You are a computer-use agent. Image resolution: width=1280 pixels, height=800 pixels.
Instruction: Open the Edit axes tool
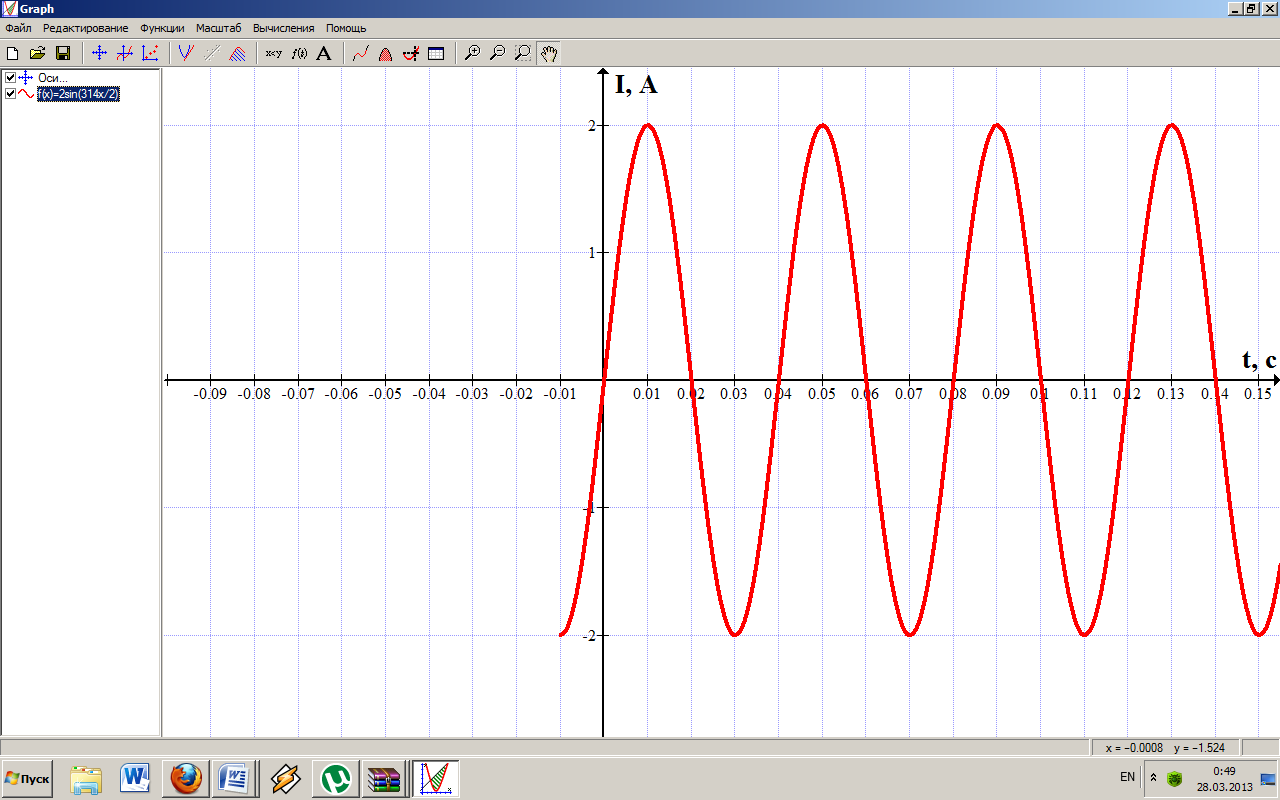click(x=99, y=54)
